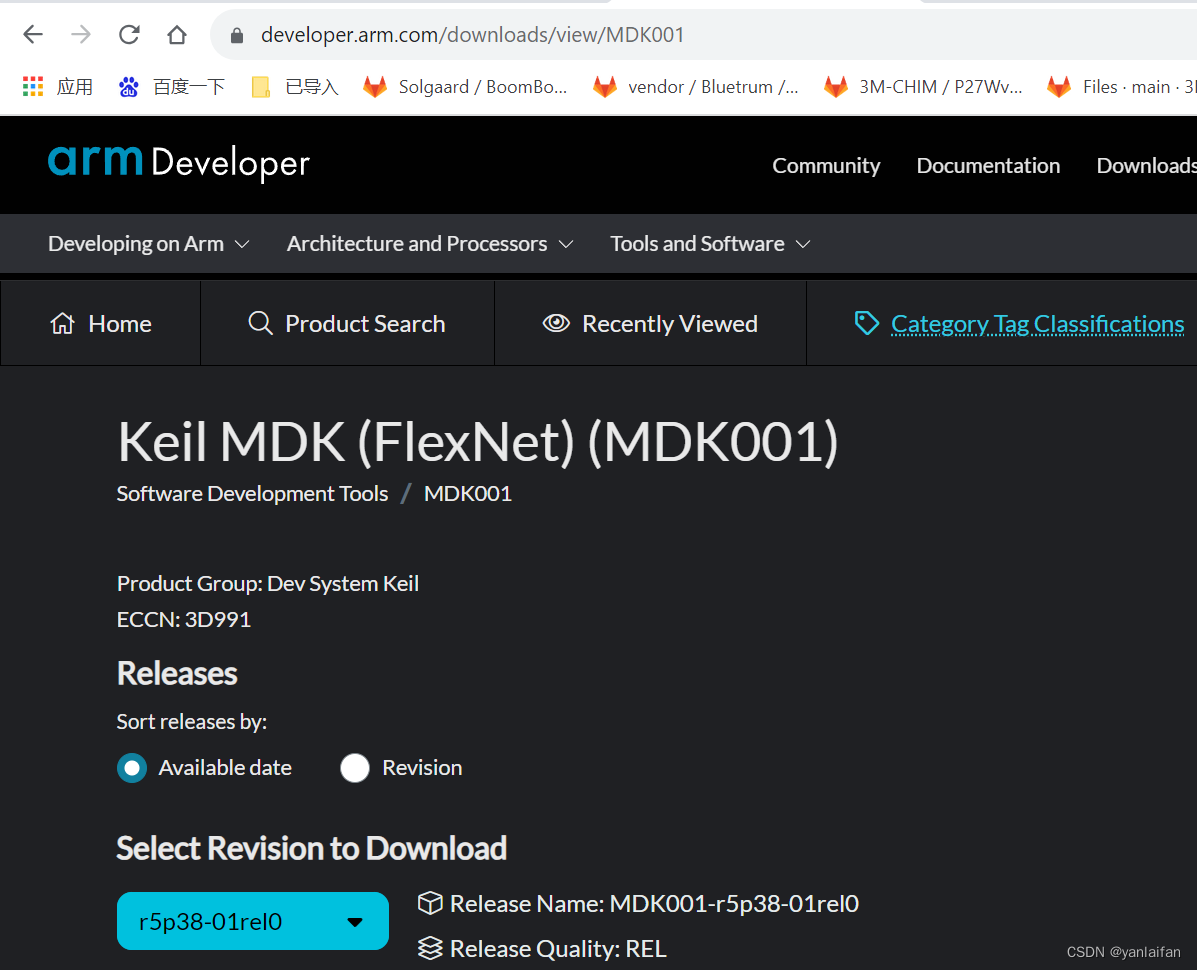Click the padlock site security icon

coord(237,35)
